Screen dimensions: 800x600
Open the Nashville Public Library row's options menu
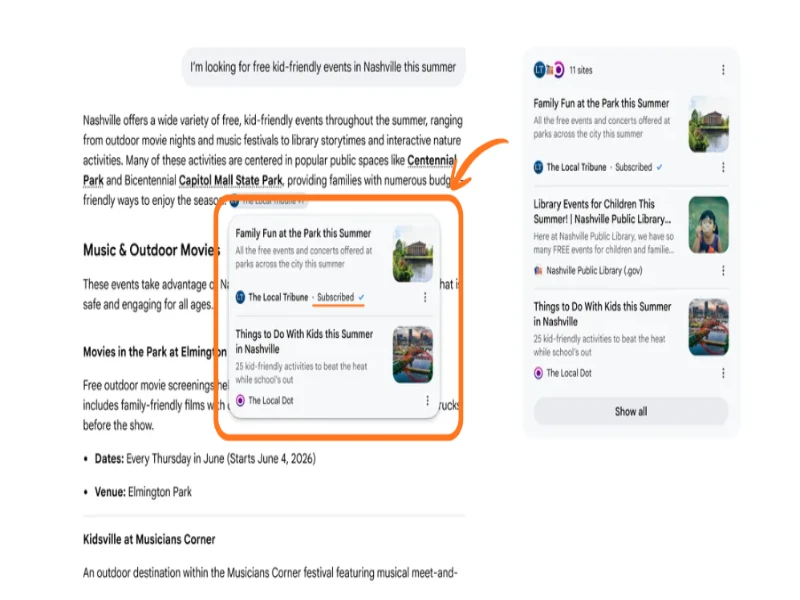point(723,270)
